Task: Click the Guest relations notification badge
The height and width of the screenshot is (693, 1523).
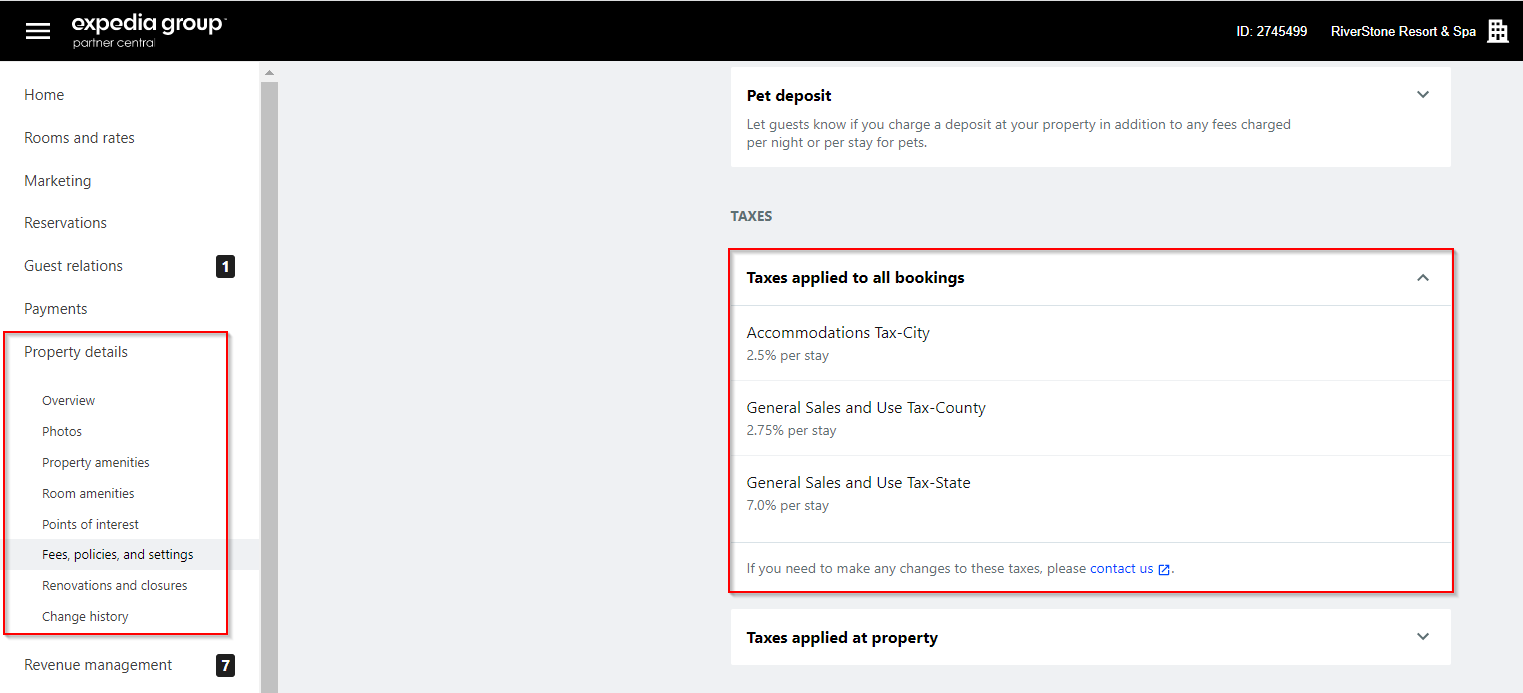Action: tap(225, 266)
